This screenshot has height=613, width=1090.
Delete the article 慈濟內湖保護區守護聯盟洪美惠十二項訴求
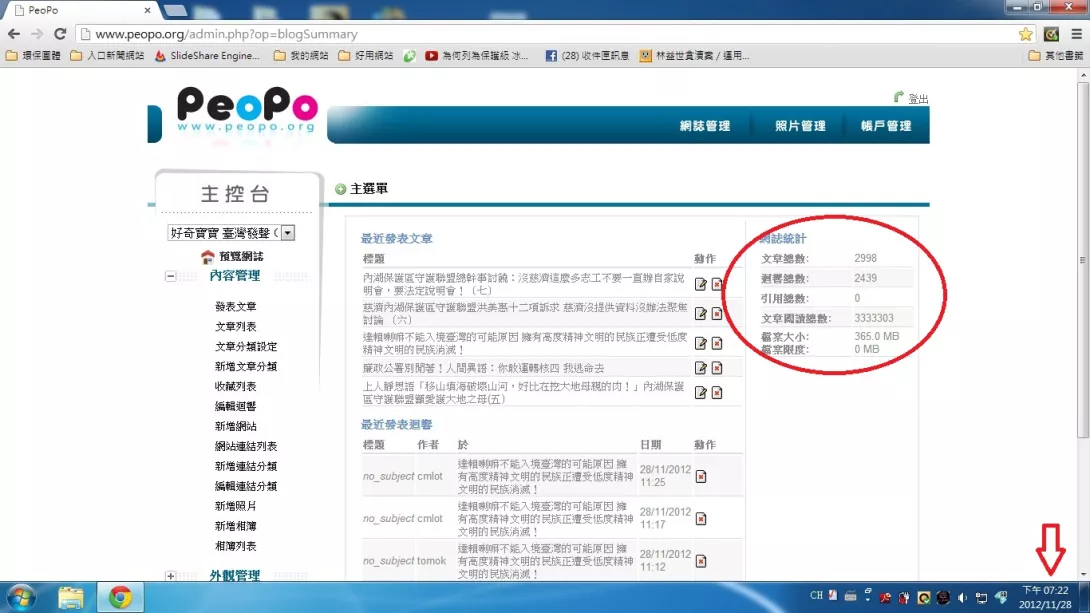(717, 313)
